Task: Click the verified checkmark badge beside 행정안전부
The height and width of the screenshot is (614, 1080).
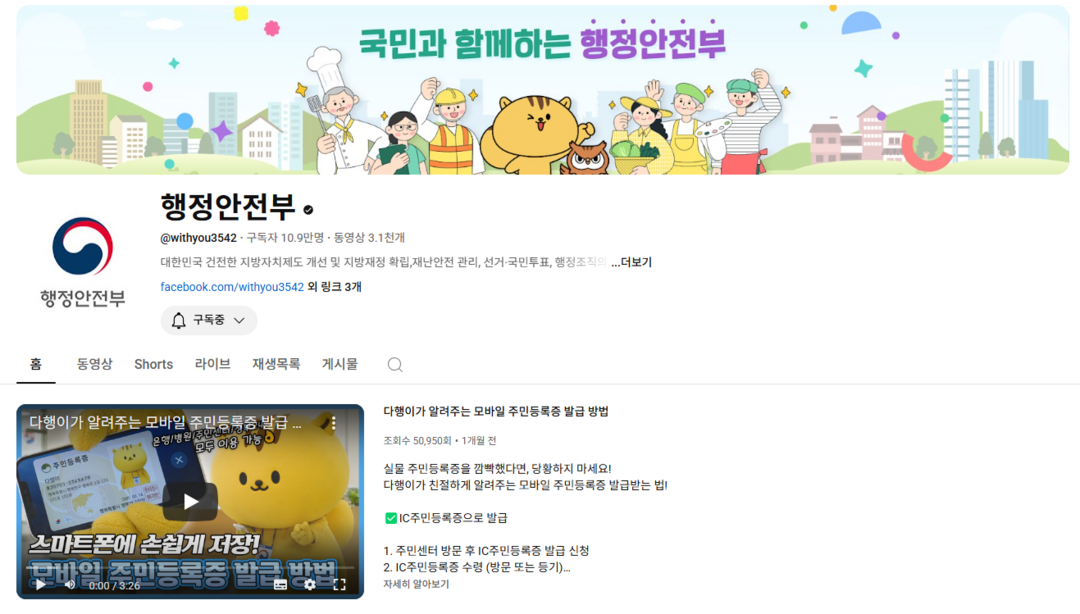Action: coord(309,209)
